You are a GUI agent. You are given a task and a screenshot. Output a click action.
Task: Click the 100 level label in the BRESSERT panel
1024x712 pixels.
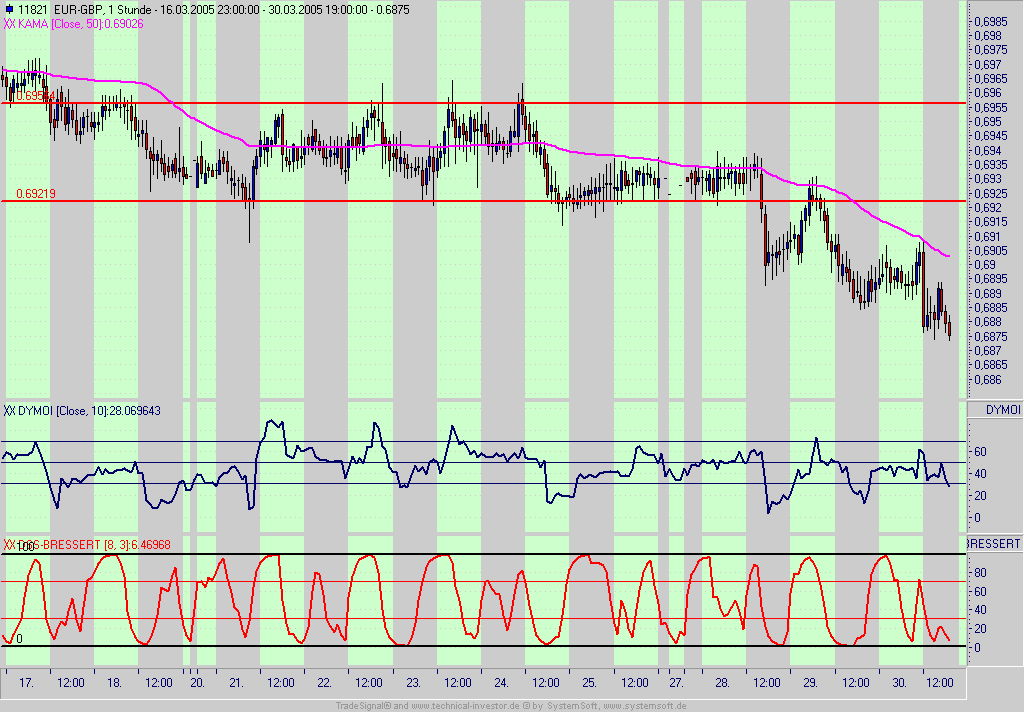pyautogui.click(x=25, y=547)
